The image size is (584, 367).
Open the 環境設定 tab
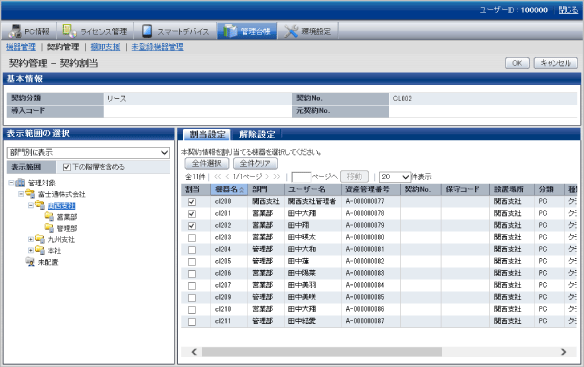[308, 31]
